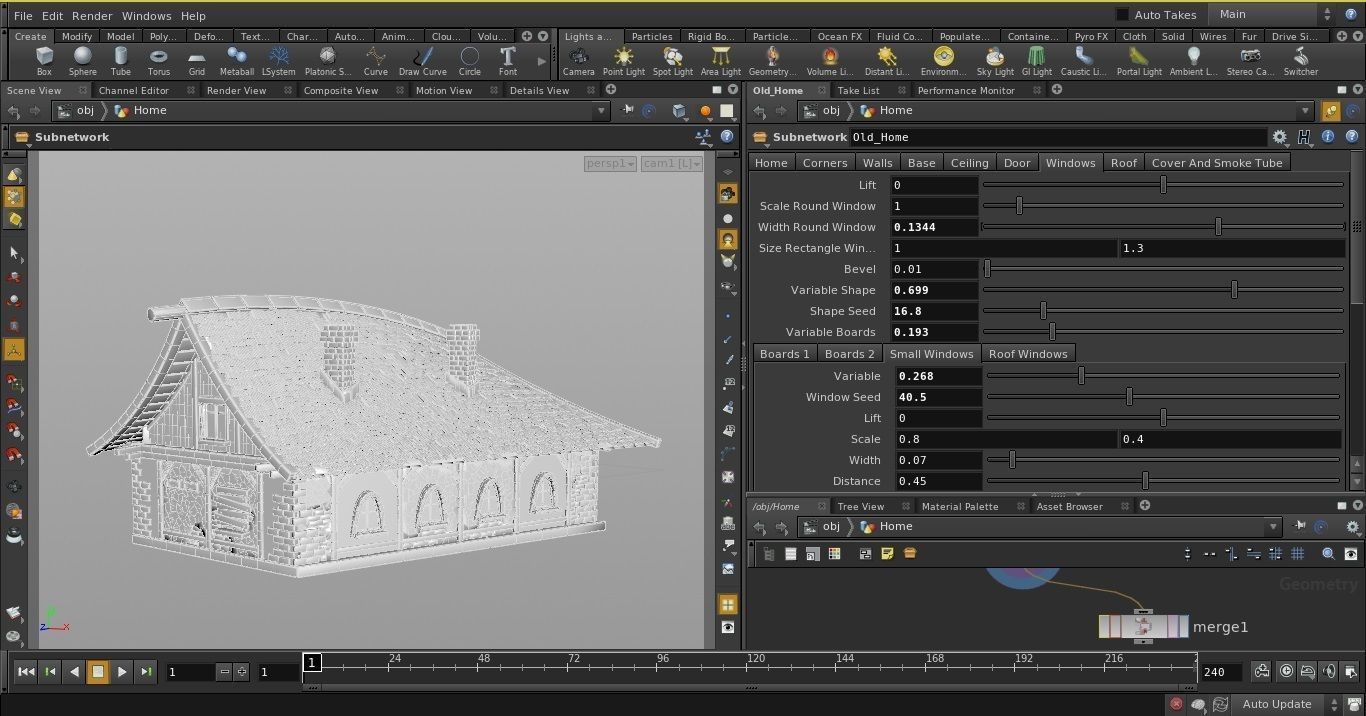Image resolution: width=1366 pixels, height=716 pixels.
Task: Expand more shelf tools arrow after Font
Action: point(542,61)
